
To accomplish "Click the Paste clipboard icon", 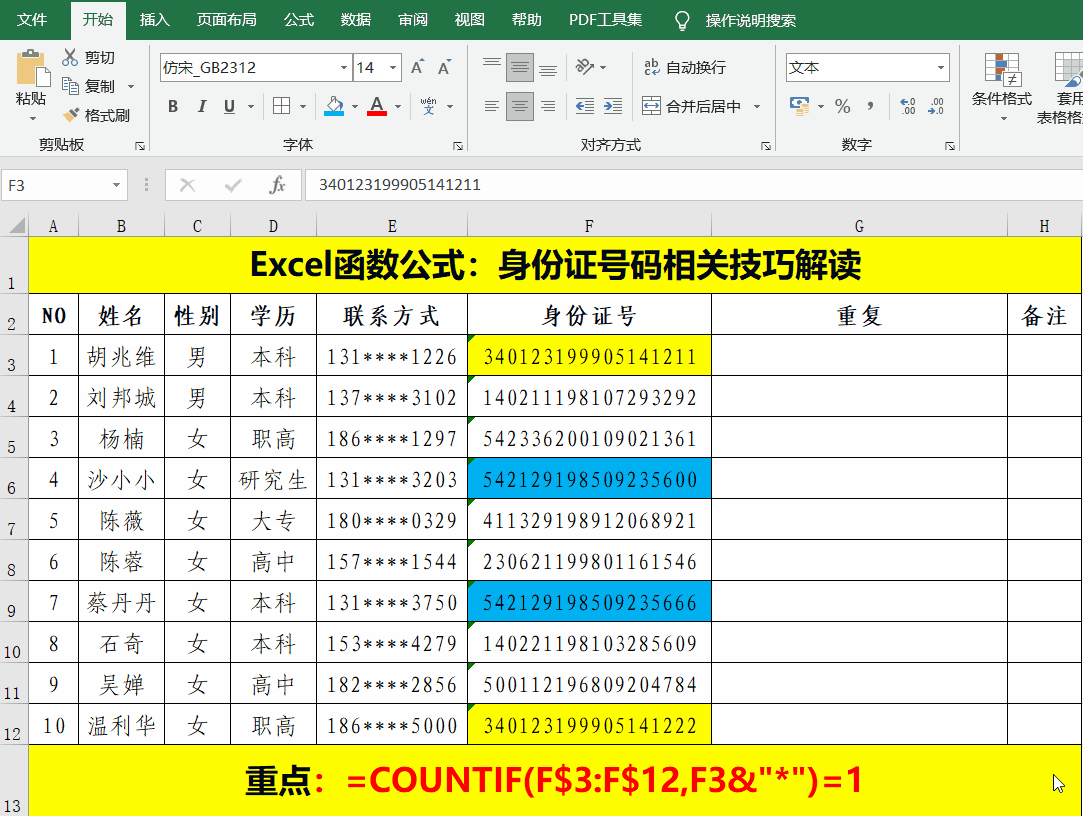I will point(32,69).
